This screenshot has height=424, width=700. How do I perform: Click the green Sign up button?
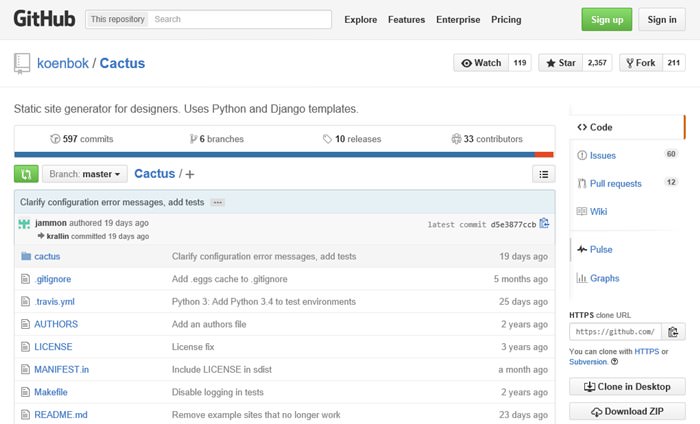pos(607,19)
